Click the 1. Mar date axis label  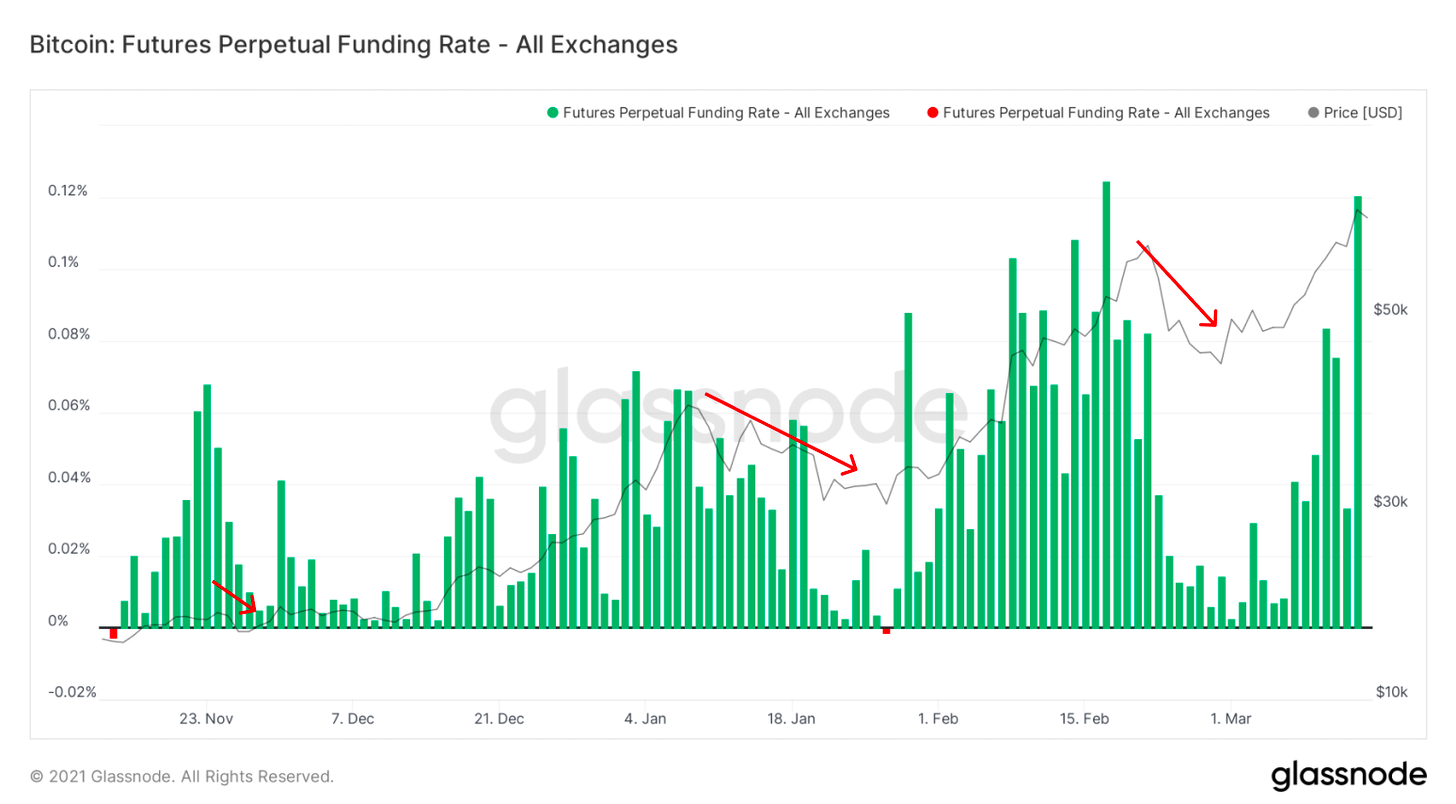[1230, 719]
